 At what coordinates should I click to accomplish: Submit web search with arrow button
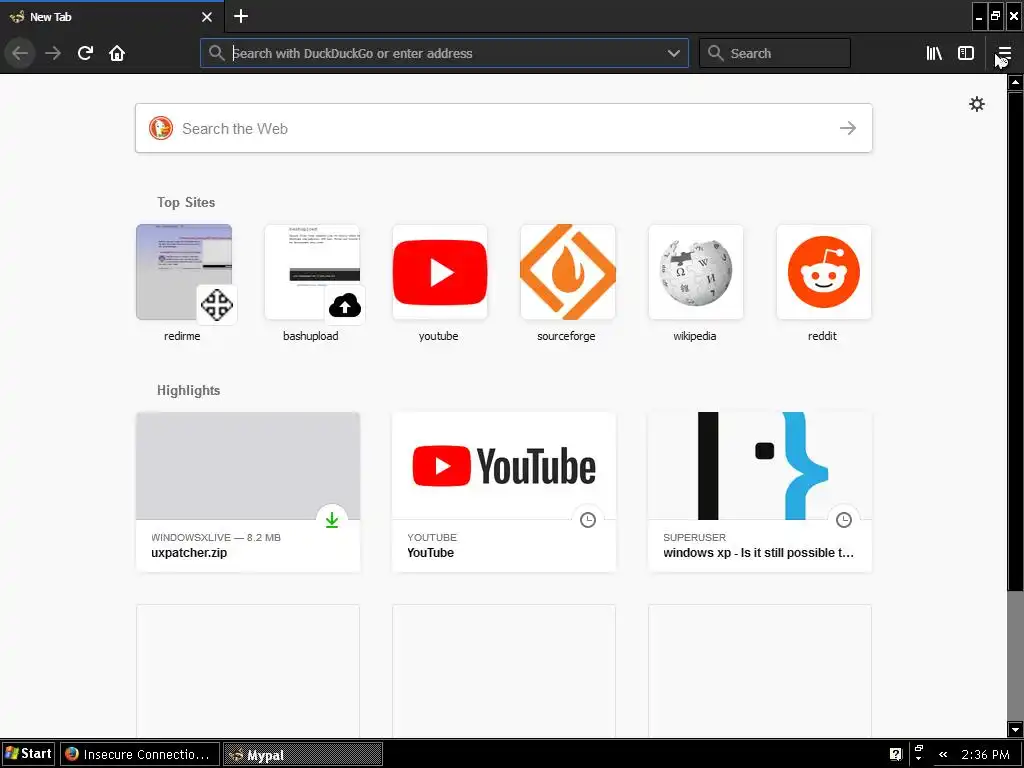[x=848, y=128]
